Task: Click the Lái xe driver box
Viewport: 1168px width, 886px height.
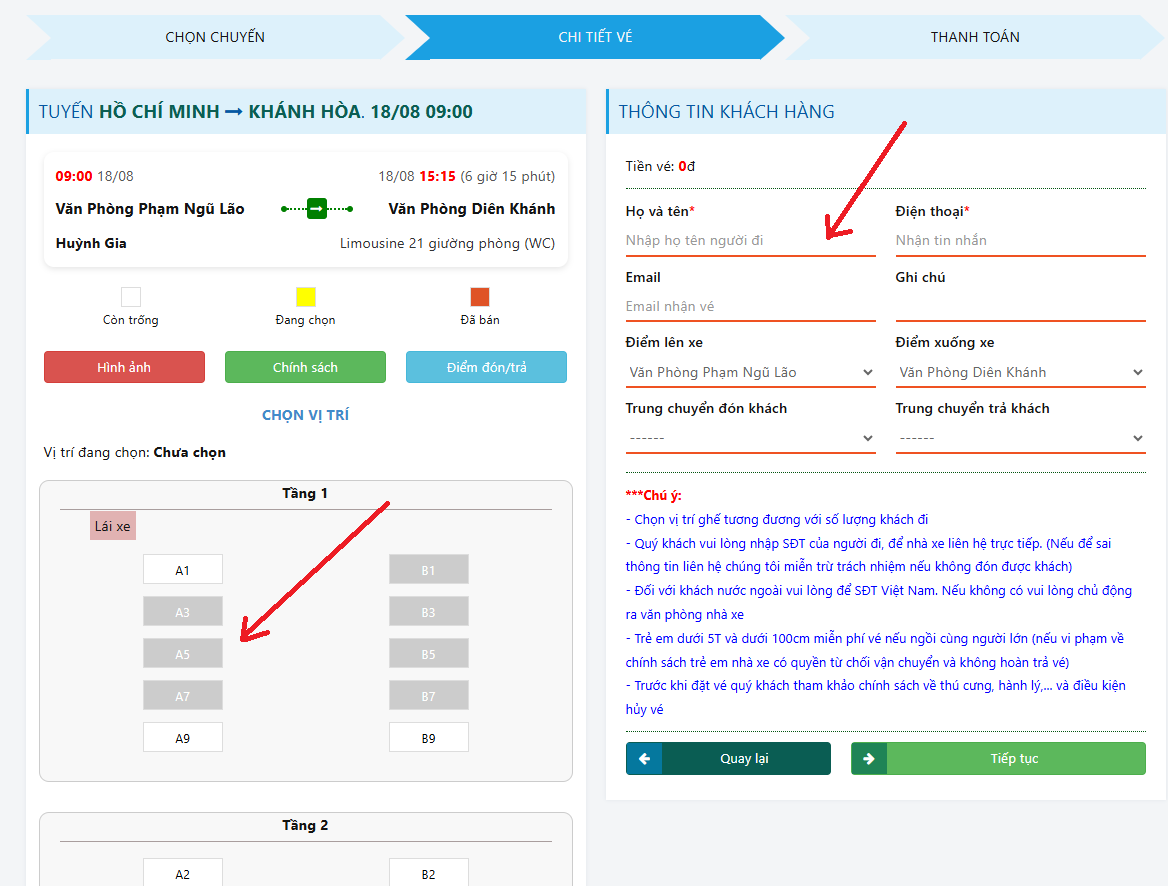Action: click(x=112, y=526)
